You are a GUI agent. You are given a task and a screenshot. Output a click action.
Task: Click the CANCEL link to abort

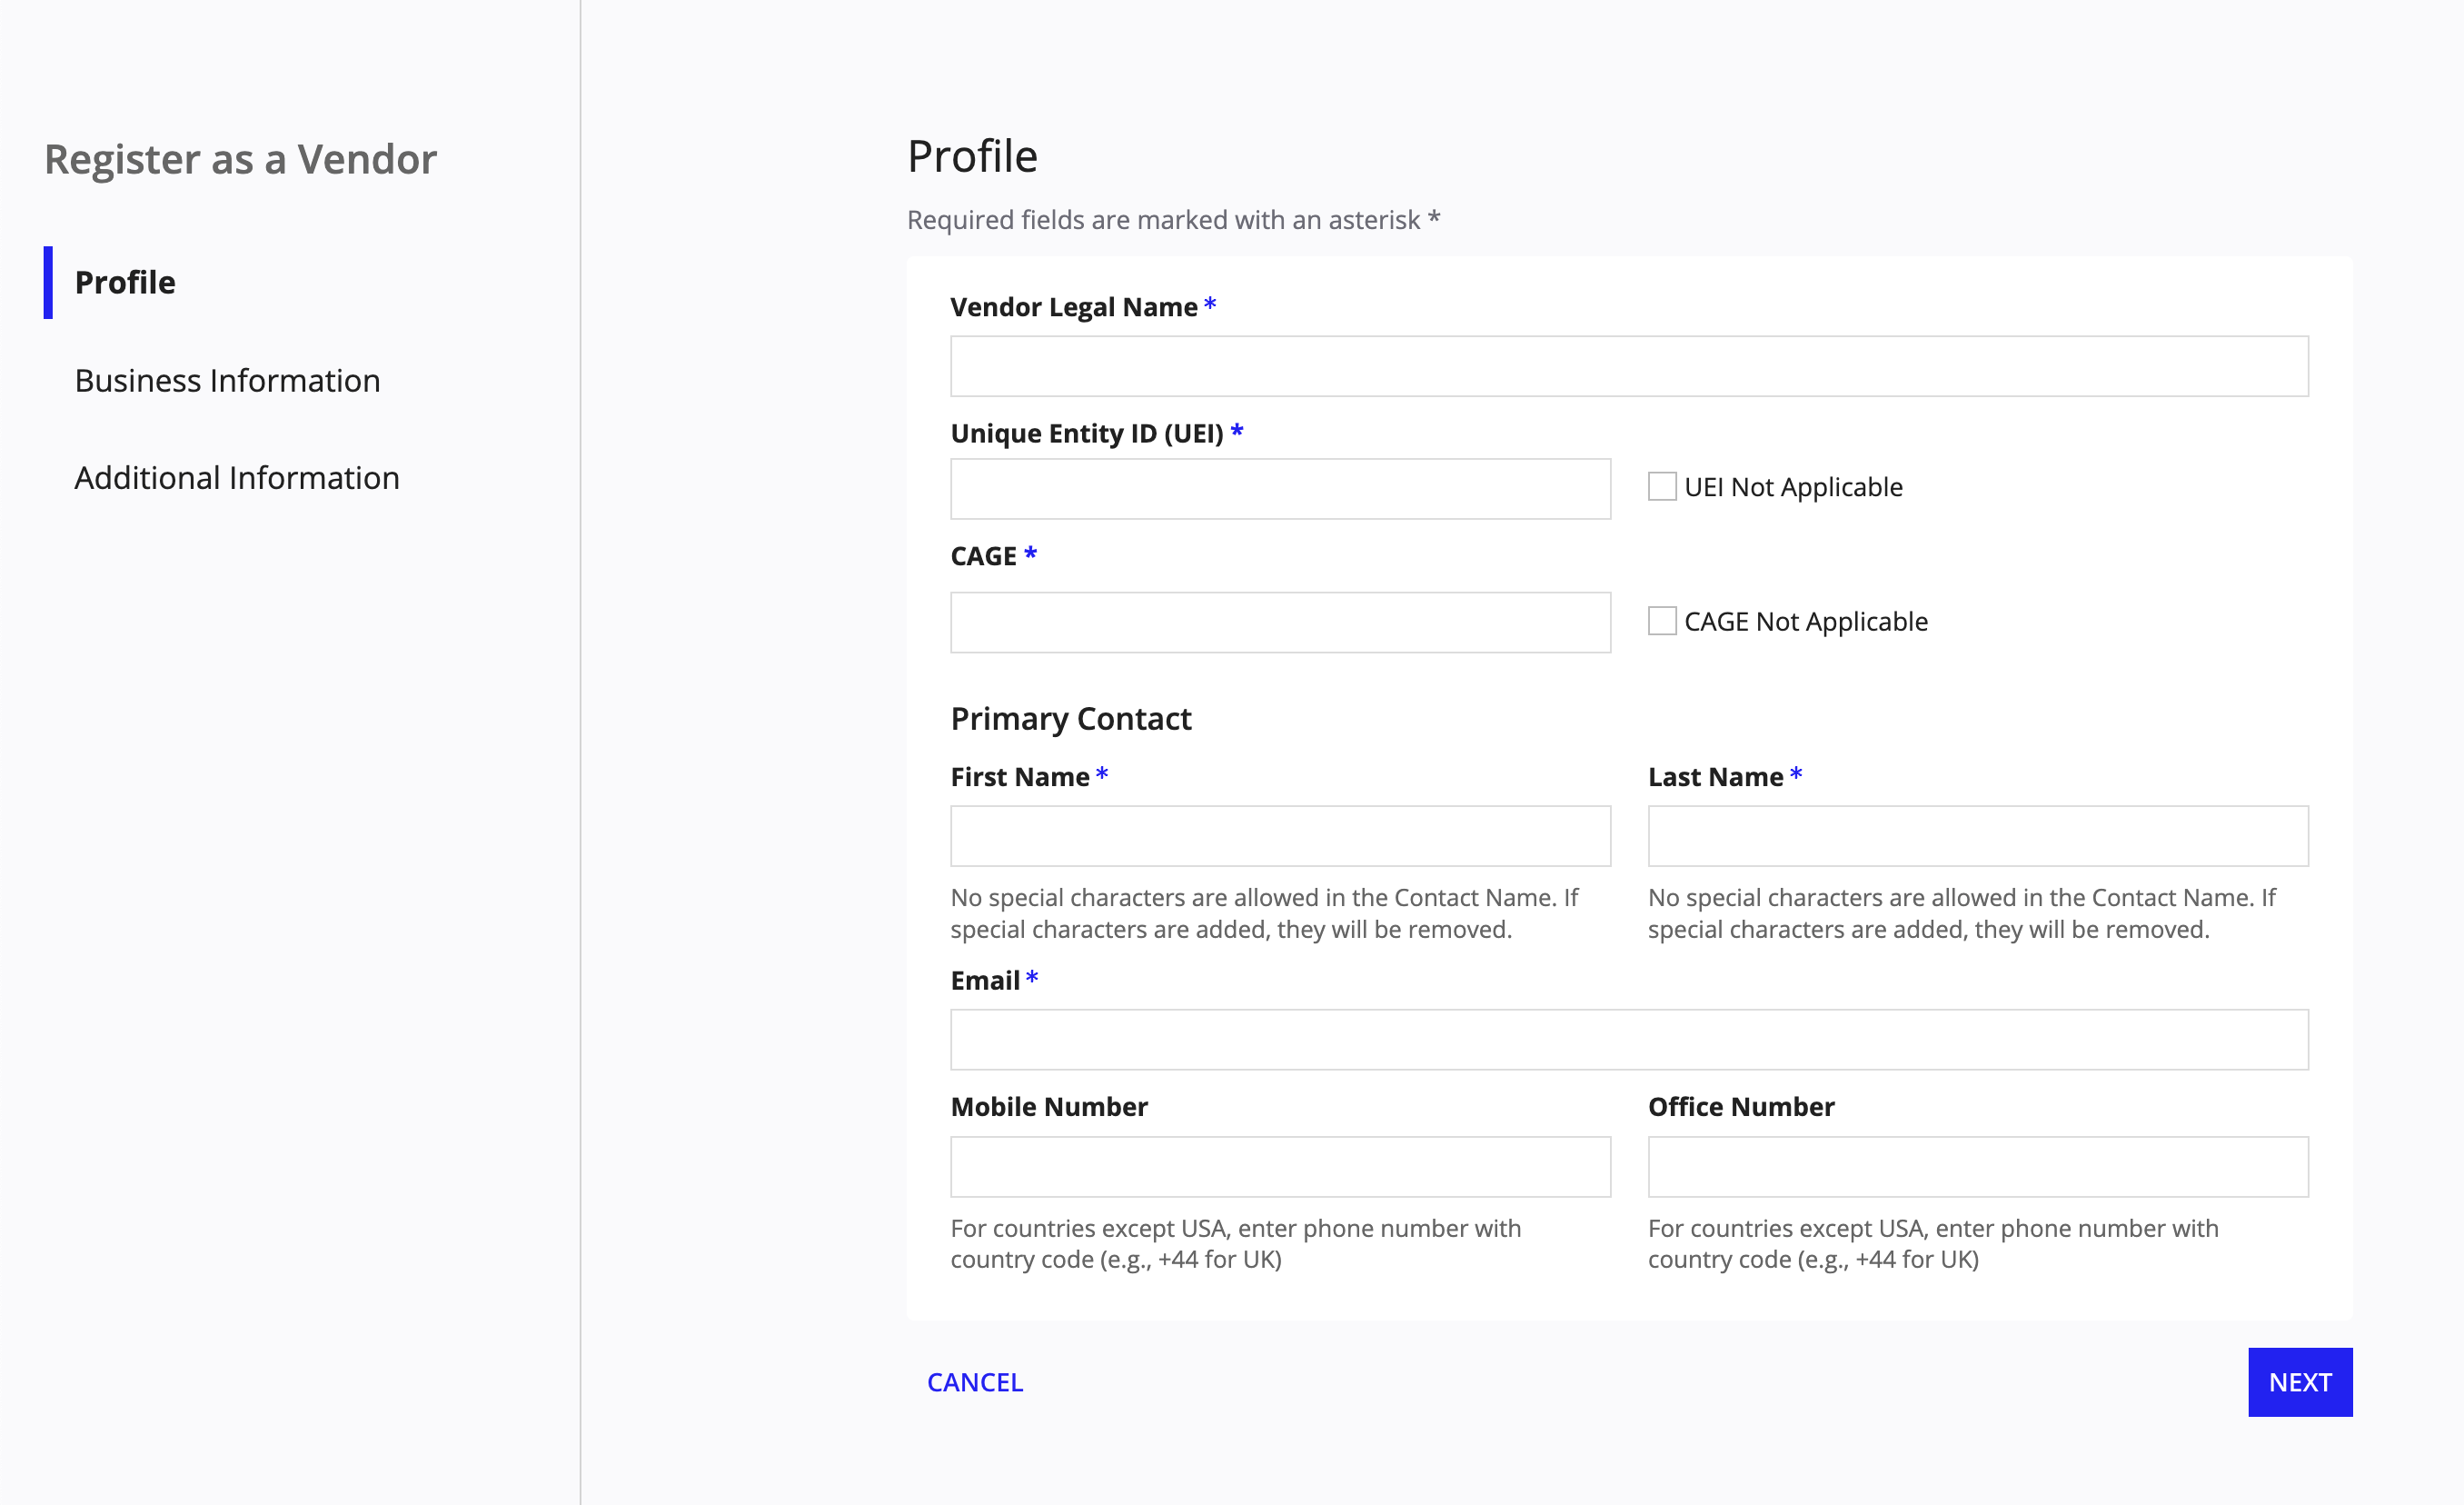tap(975, 1381)
